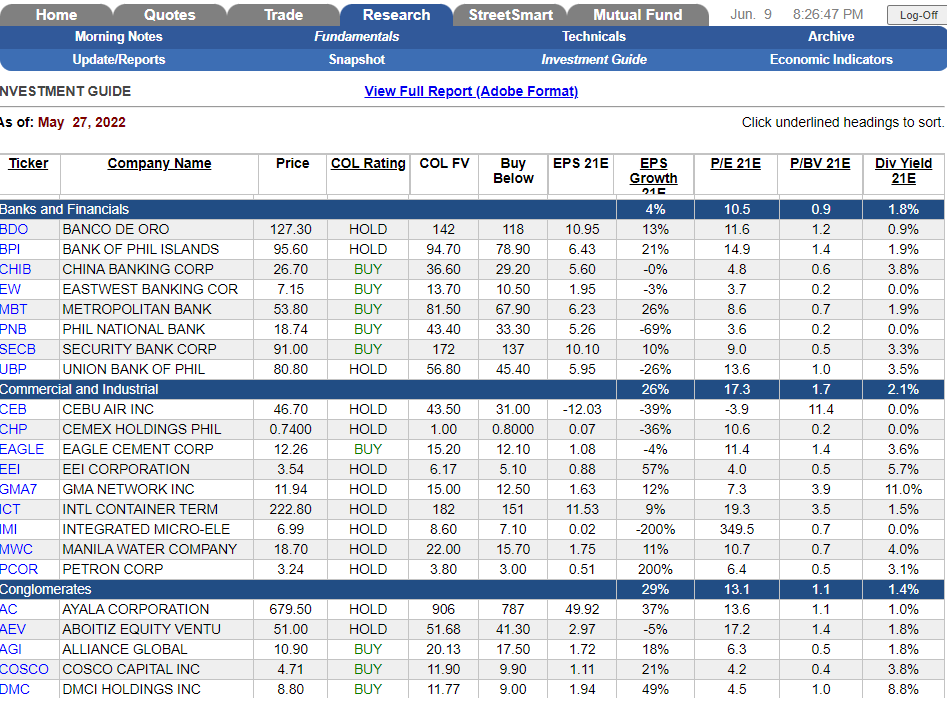Screen dimensions: 947x701
Task: Select Investment Guide menu item
Action: click(594, 59)
